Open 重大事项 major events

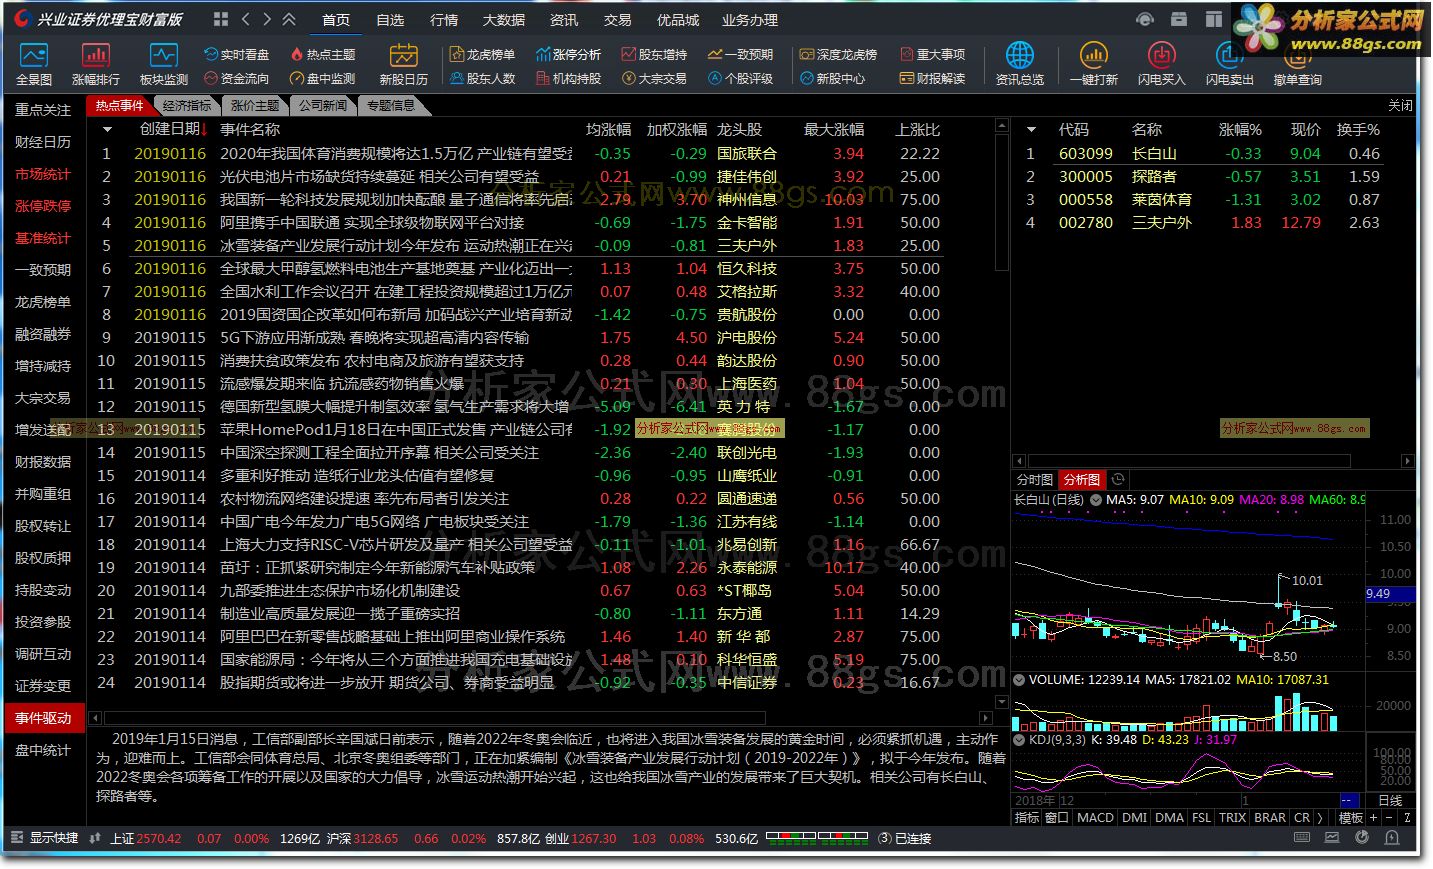point(932,55)
